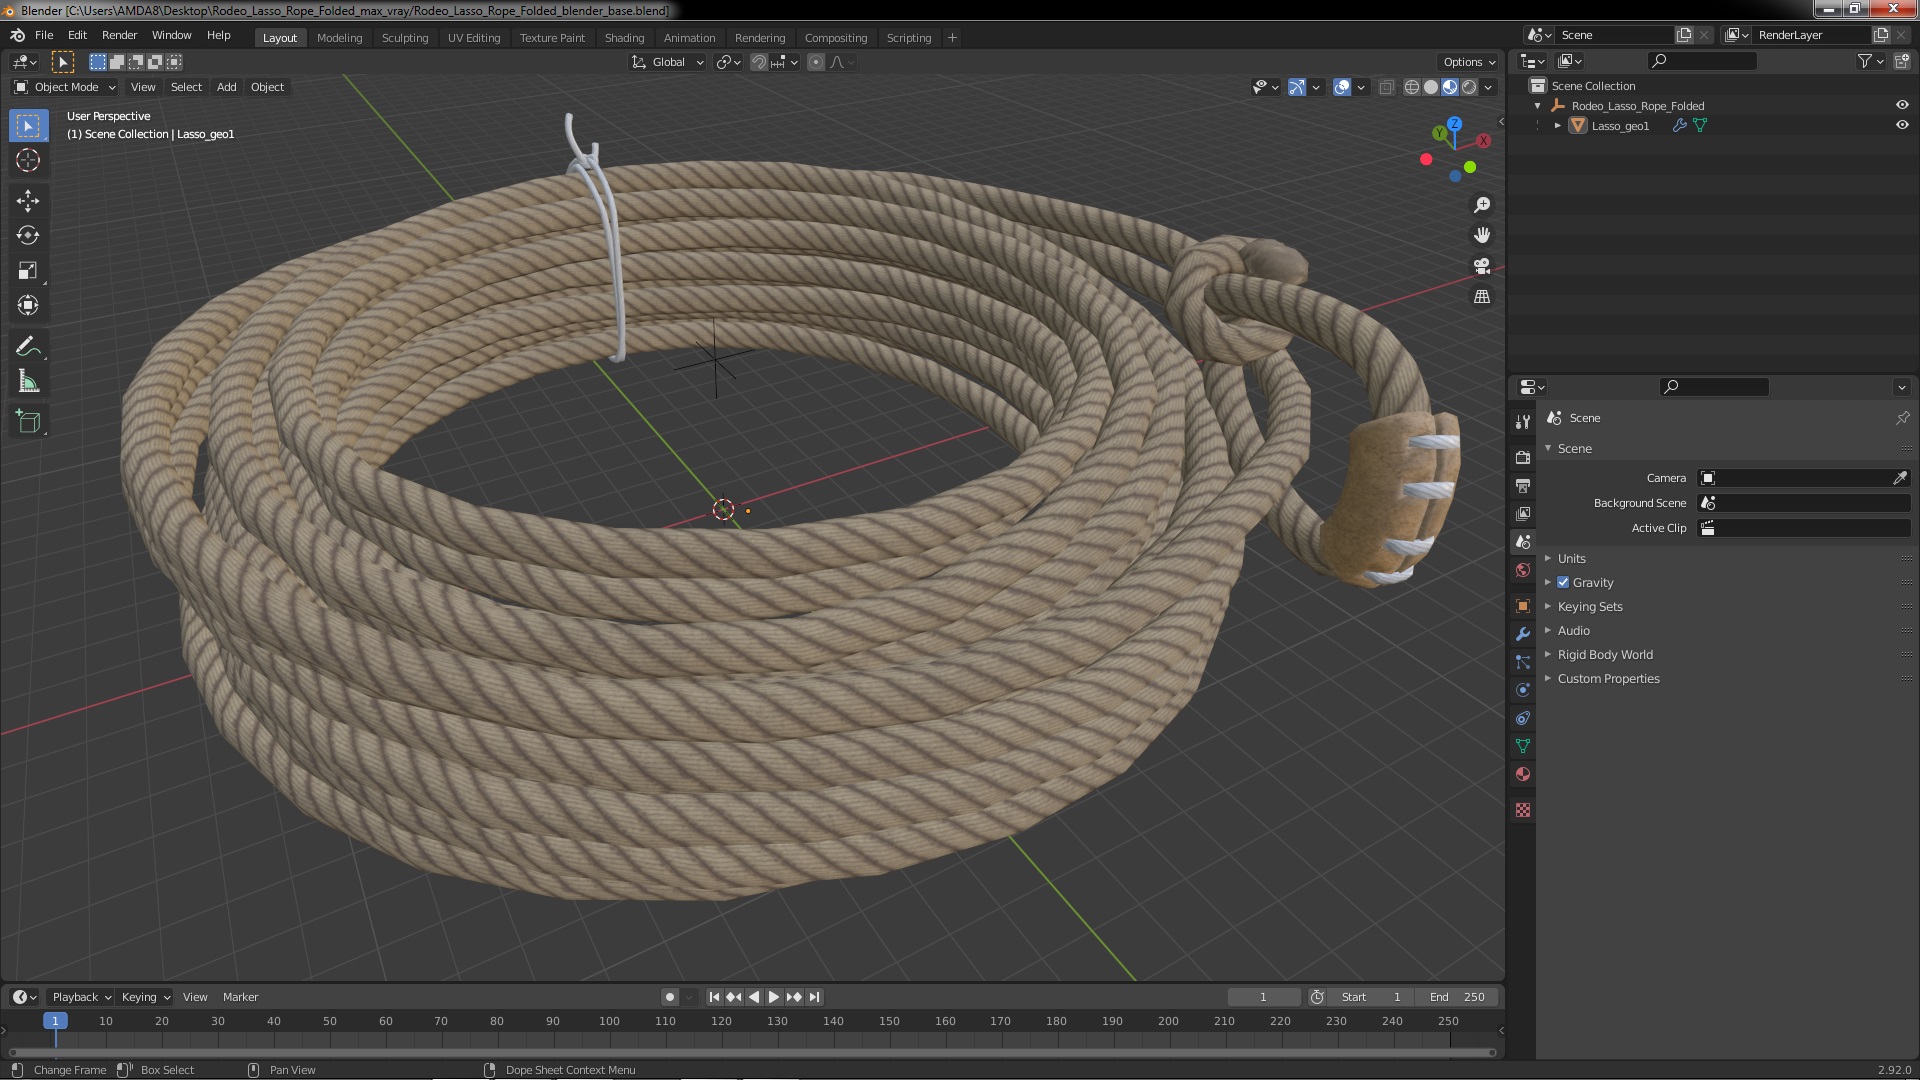Expand the Units panel
The width and height of the screenshot is (1920, 1080).
click(x=1571, y=558)
